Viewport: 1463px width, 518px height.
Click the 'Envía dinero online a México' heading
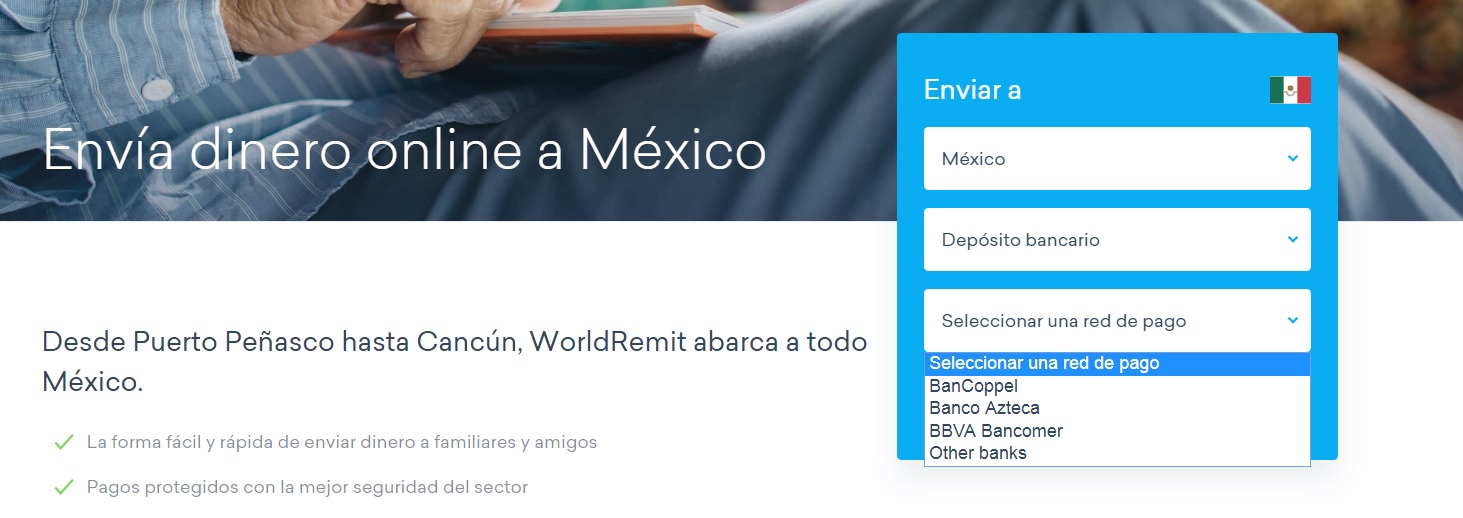pos(404,150)
